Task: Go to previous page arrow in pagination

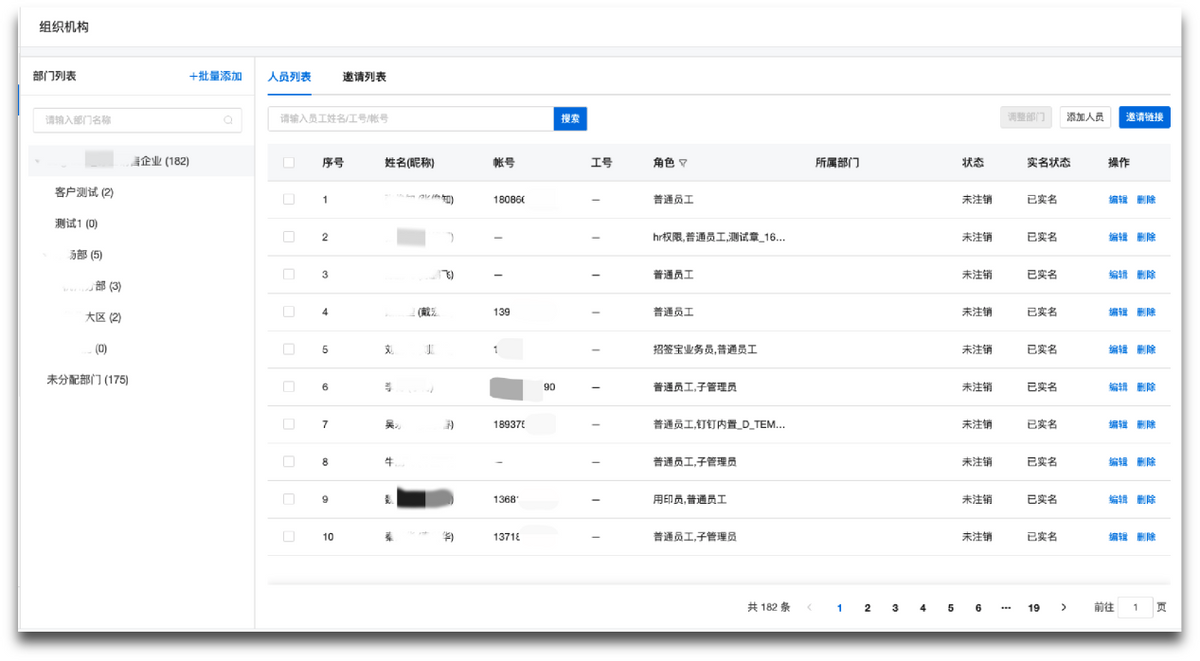Action: coord(810,608)
